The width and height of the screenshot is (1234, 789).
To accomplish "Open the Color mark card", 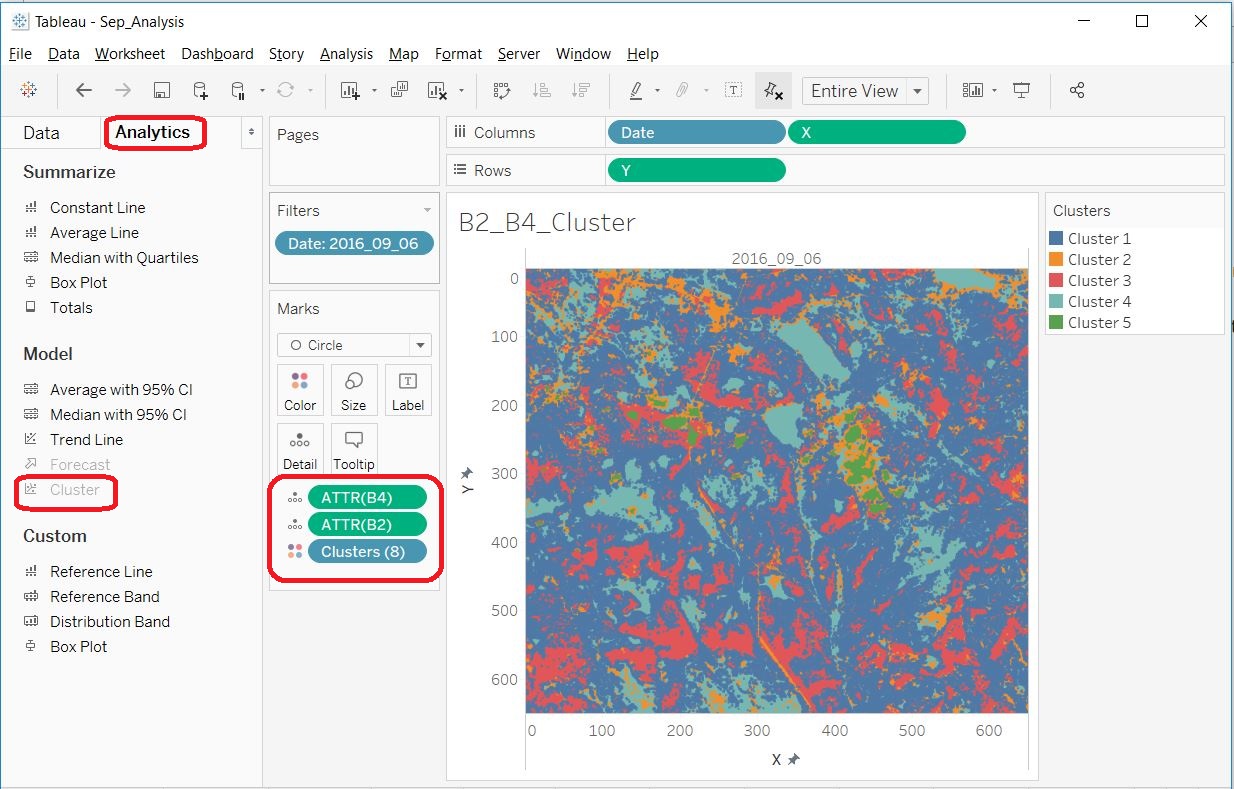I will (x=300, y=390).
